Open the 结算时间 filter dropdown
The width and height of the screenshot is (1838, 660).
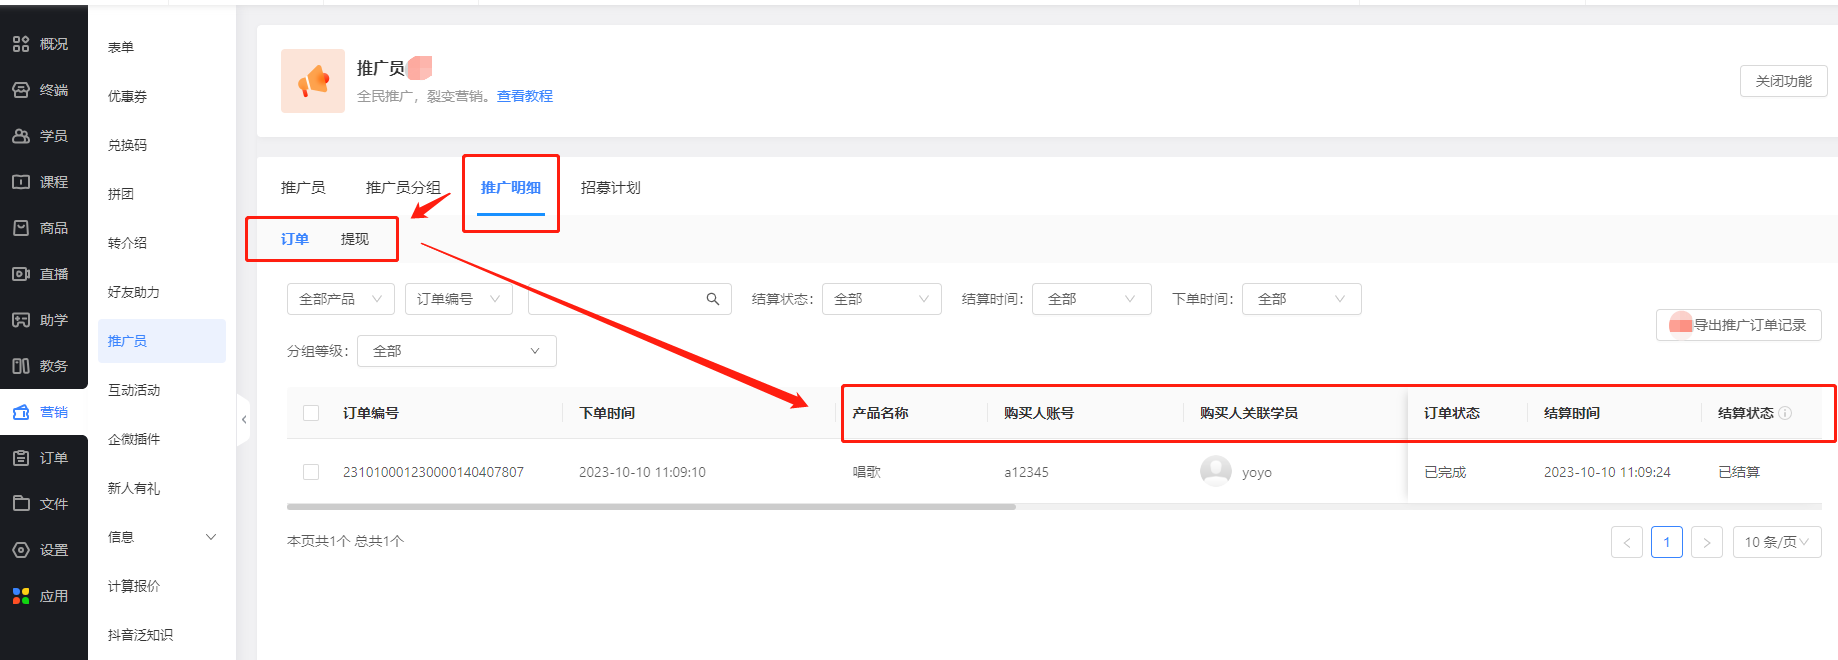(x=1092, y=299)
